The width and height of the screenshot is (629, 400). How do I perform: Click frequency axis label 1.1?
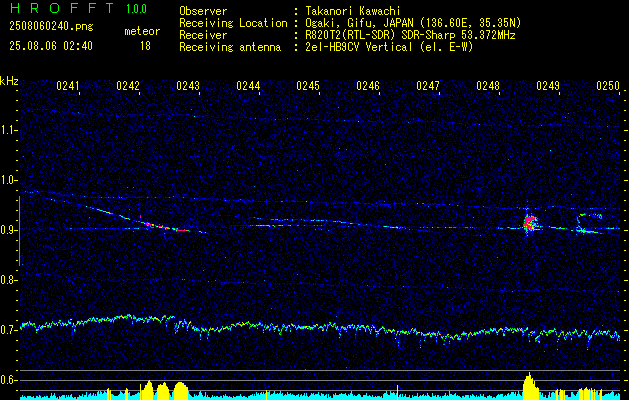pyautogui.click(x=8, y=130)
